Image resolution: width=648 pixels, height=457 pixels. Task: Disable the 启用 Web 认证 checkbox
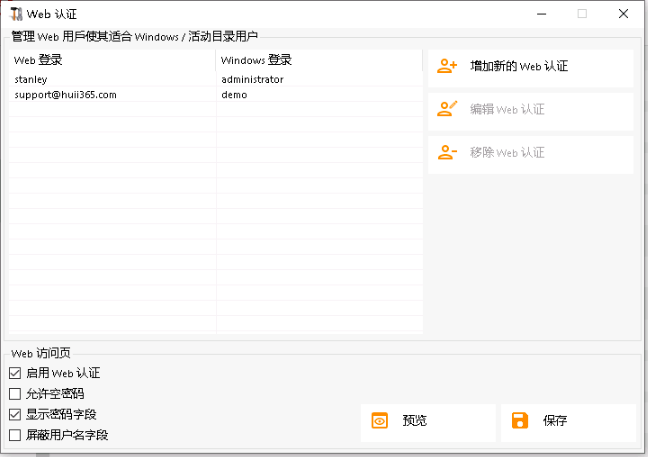15,373
